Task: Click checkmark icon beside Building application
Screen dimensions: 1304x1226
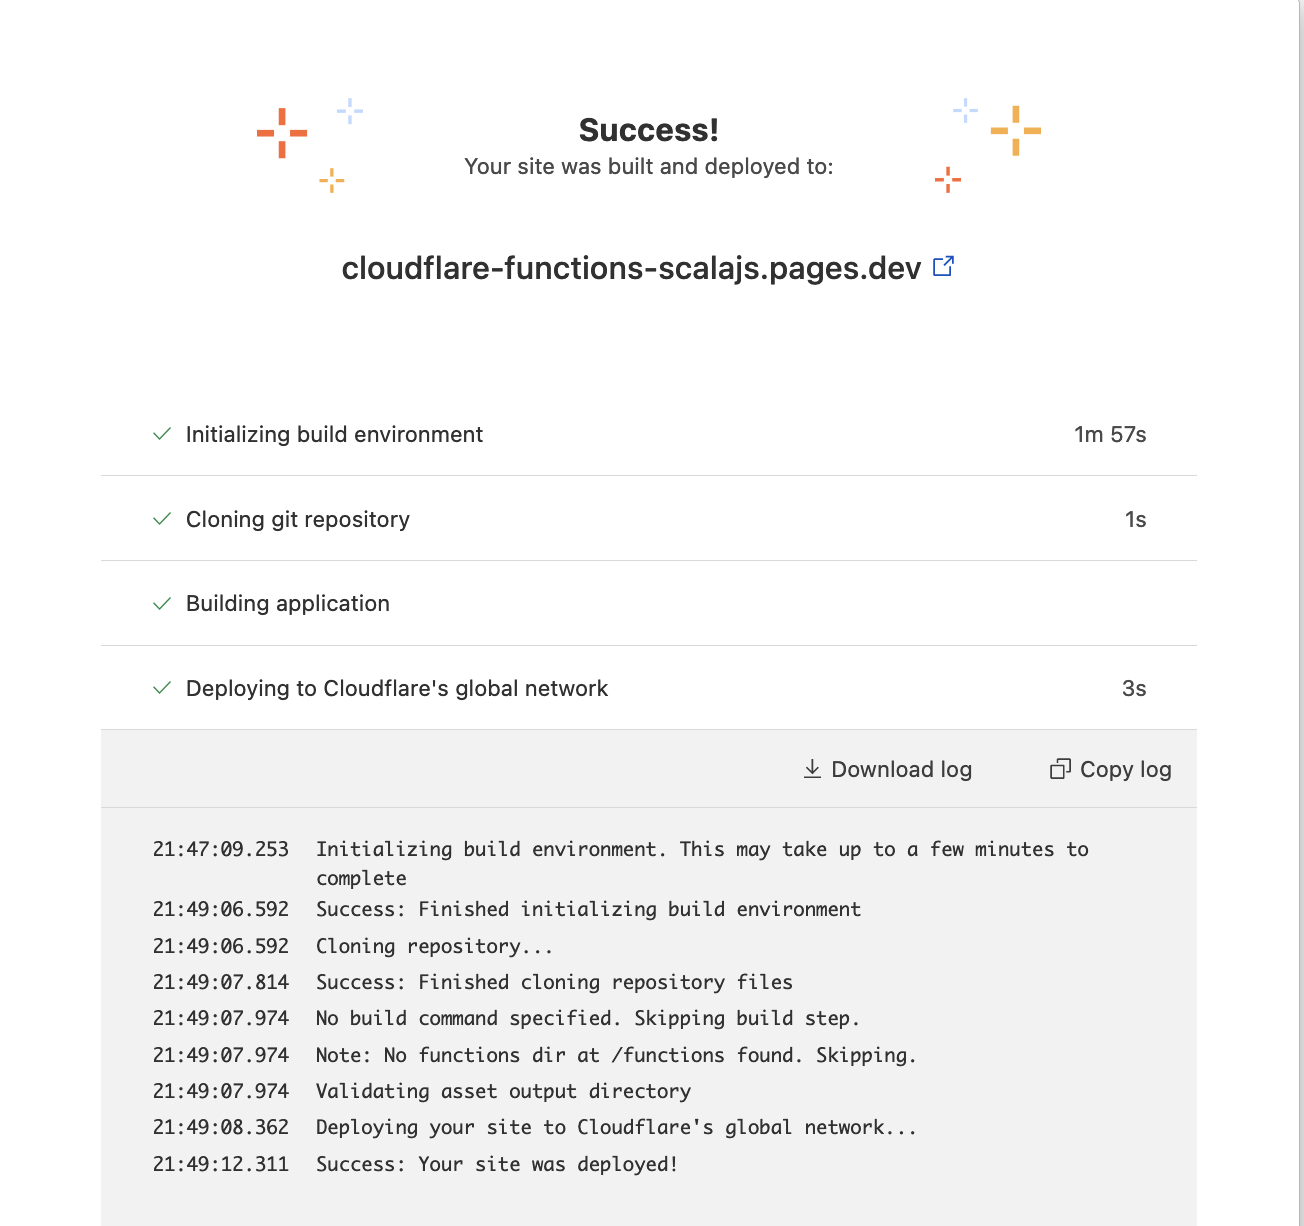Action: pos(162,604)
